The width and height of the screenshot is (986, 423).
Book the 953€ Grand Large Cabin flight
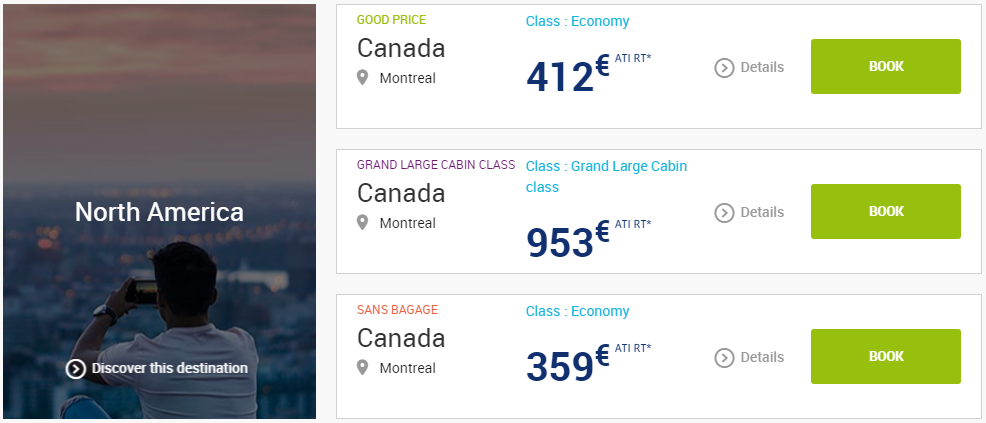885,211
